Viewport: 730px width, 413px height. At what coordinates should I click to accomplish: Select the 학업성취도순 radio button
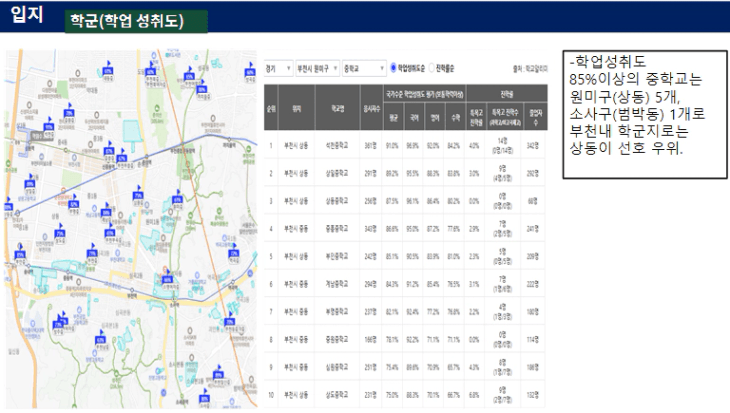point(393,68)
